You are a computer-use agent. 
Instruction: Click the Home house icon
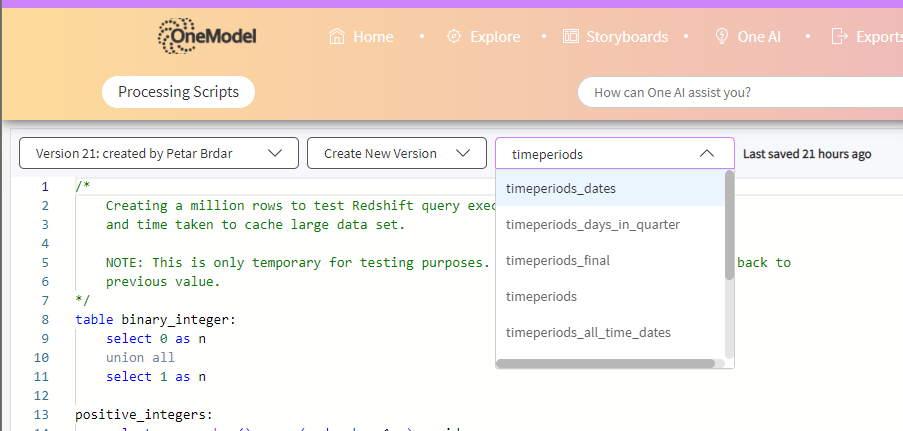pyautogui.click(x=337, y=37)
